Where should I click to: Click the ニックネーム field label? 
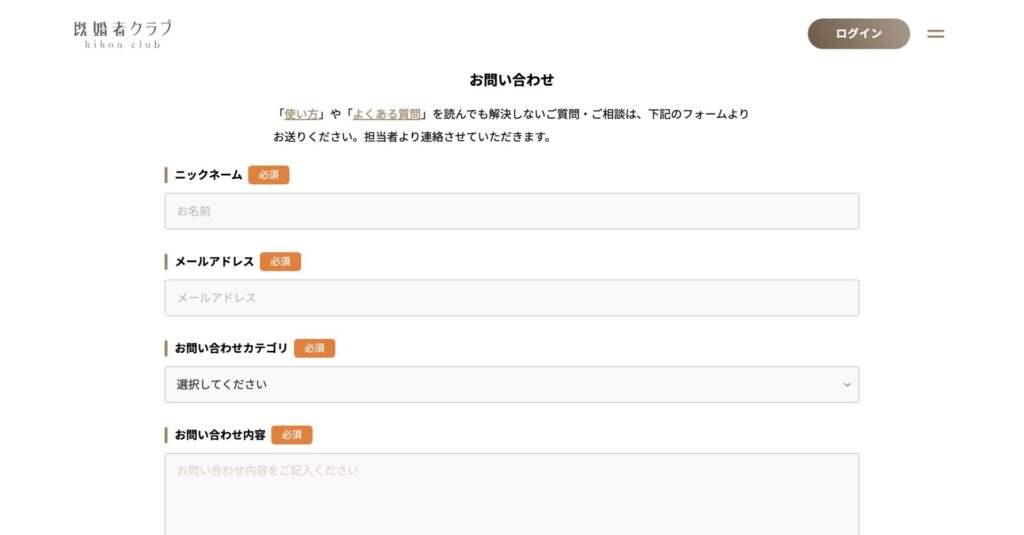tap(208, 175)
